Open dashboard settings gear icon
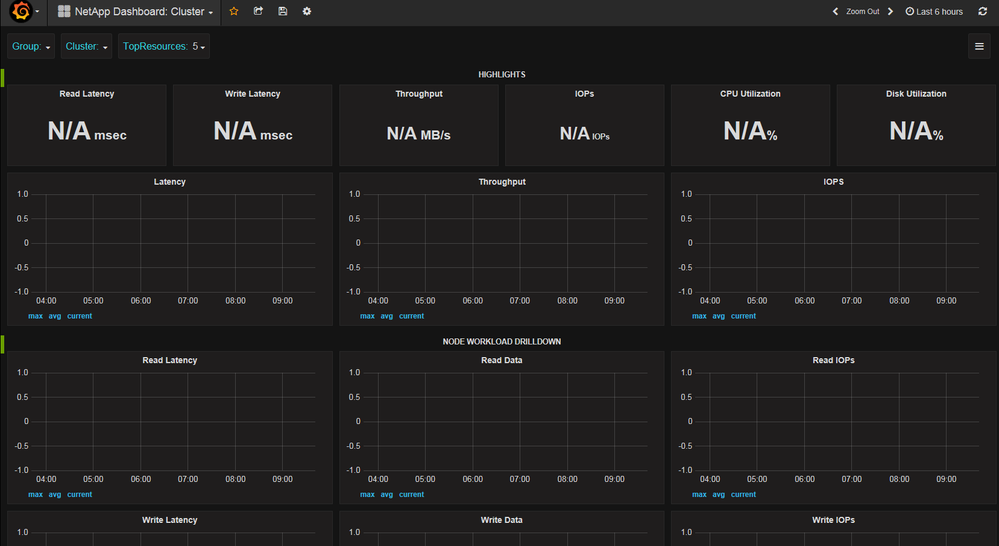This screenshot has width=999, height=546. pos(307,12)
